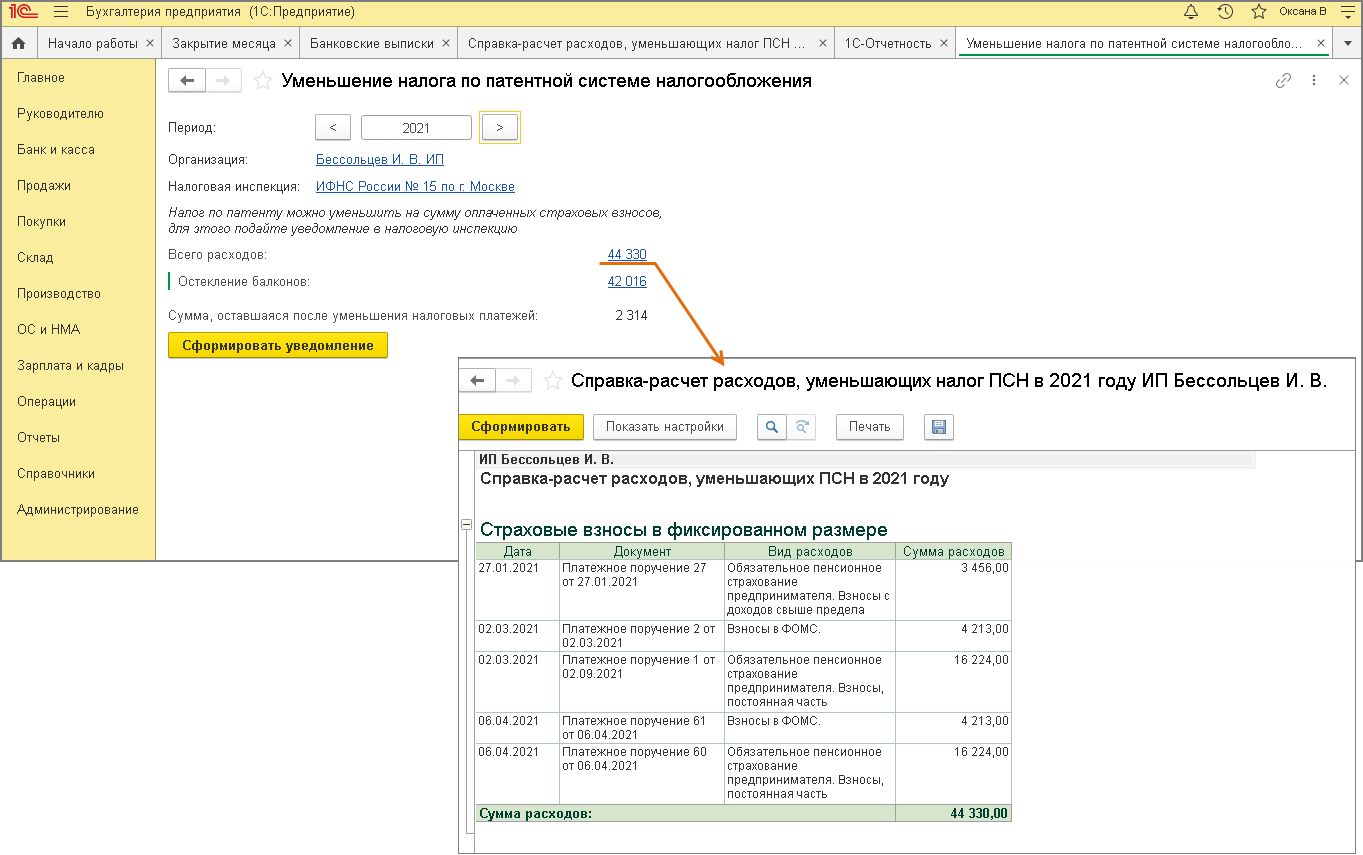Close the tax reduction form
The height and width of the screenshot is (855, 1363).
(1344, 81)
